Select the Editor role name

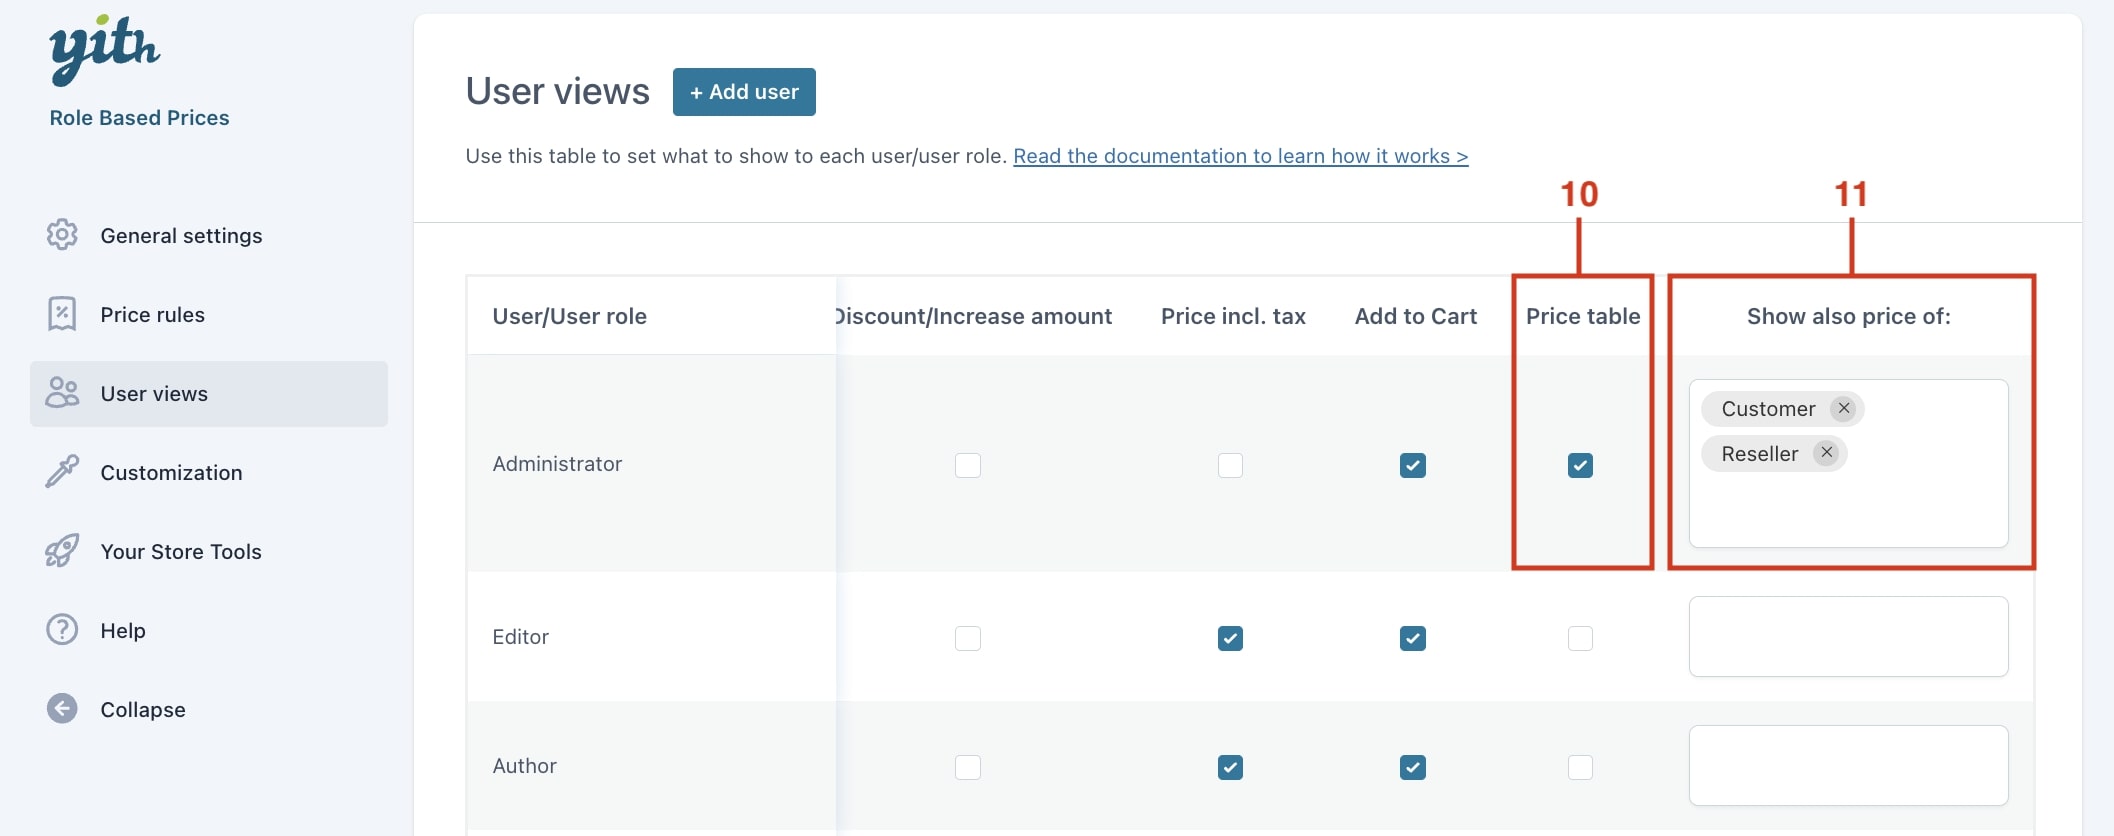(x=520, y=637)
